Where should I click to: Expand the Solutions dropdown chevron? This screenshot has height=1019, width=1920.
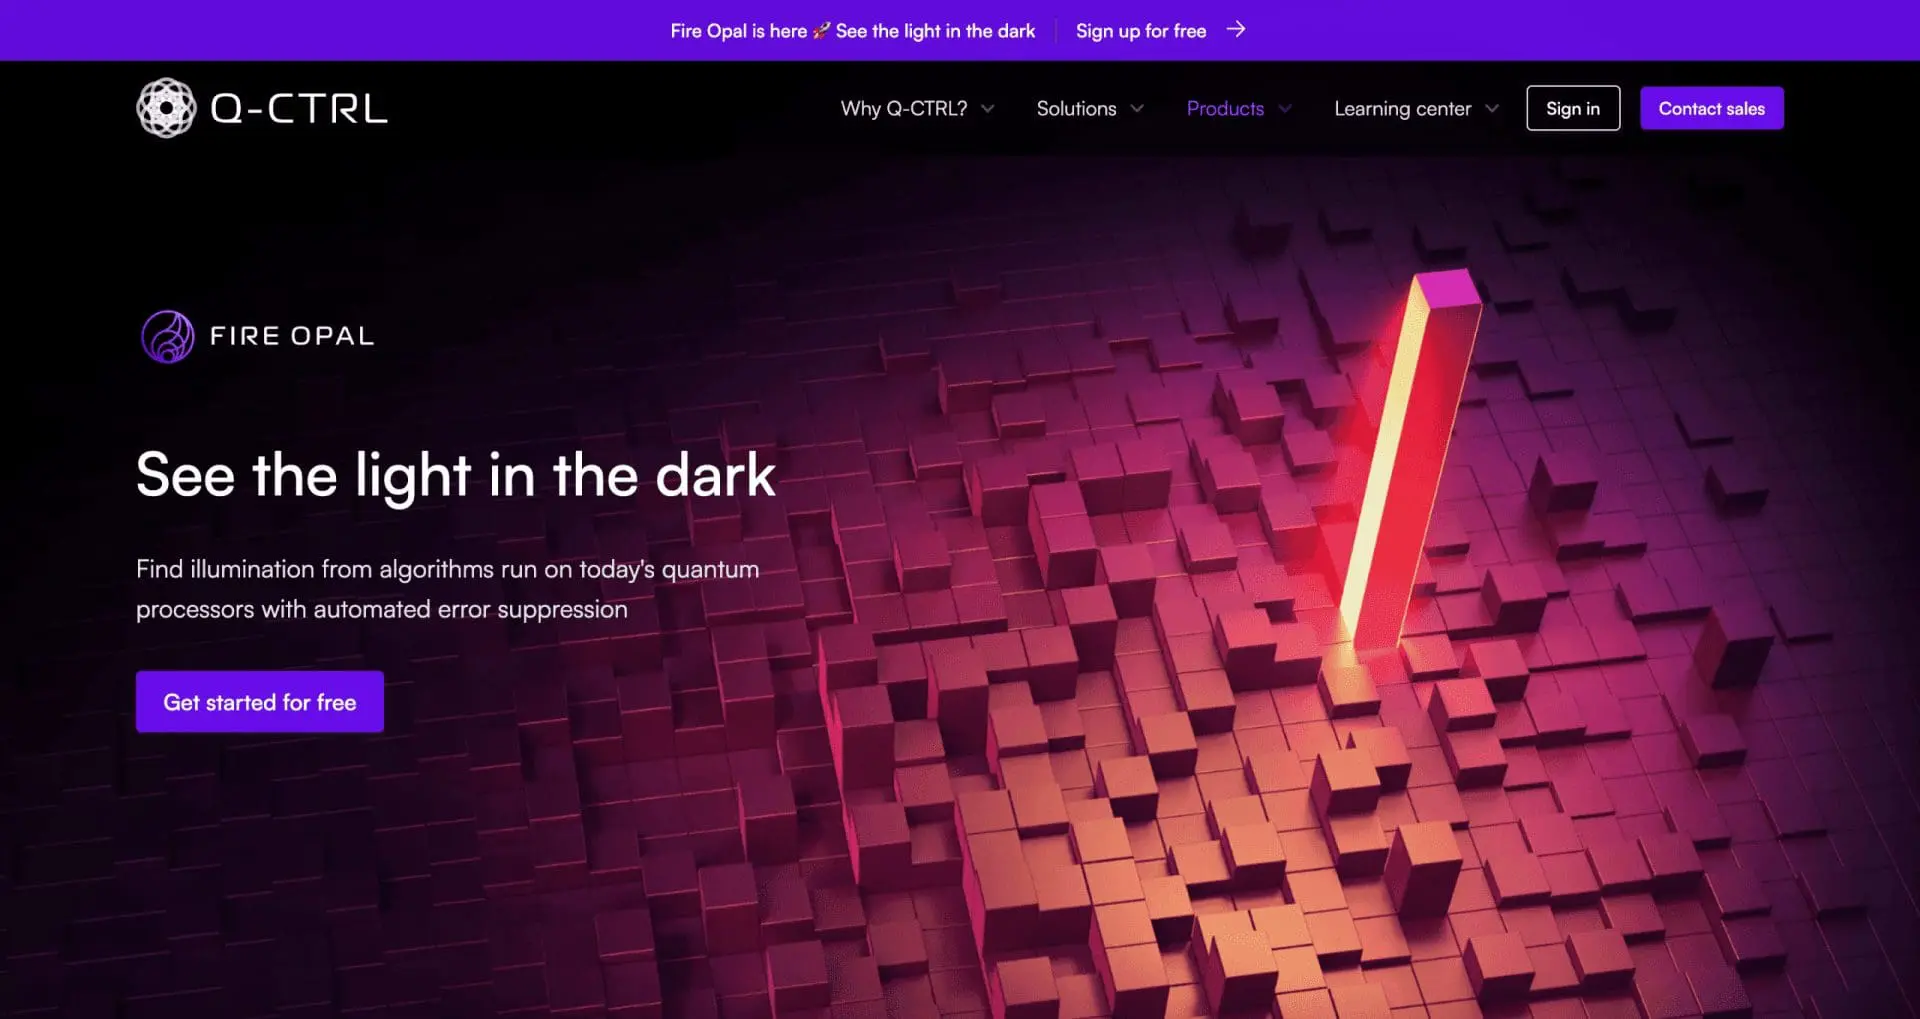[x=1137, y=109]
